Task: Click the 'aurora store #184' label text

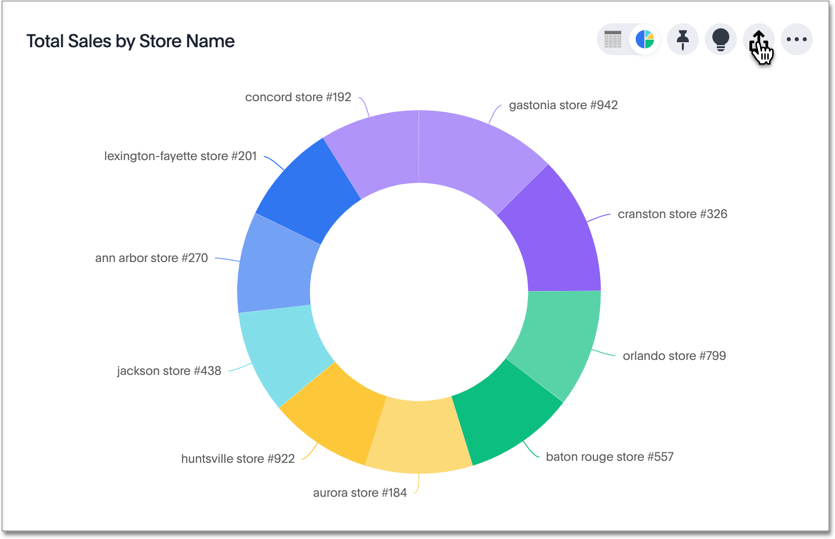Action: [x=360, y=493]
